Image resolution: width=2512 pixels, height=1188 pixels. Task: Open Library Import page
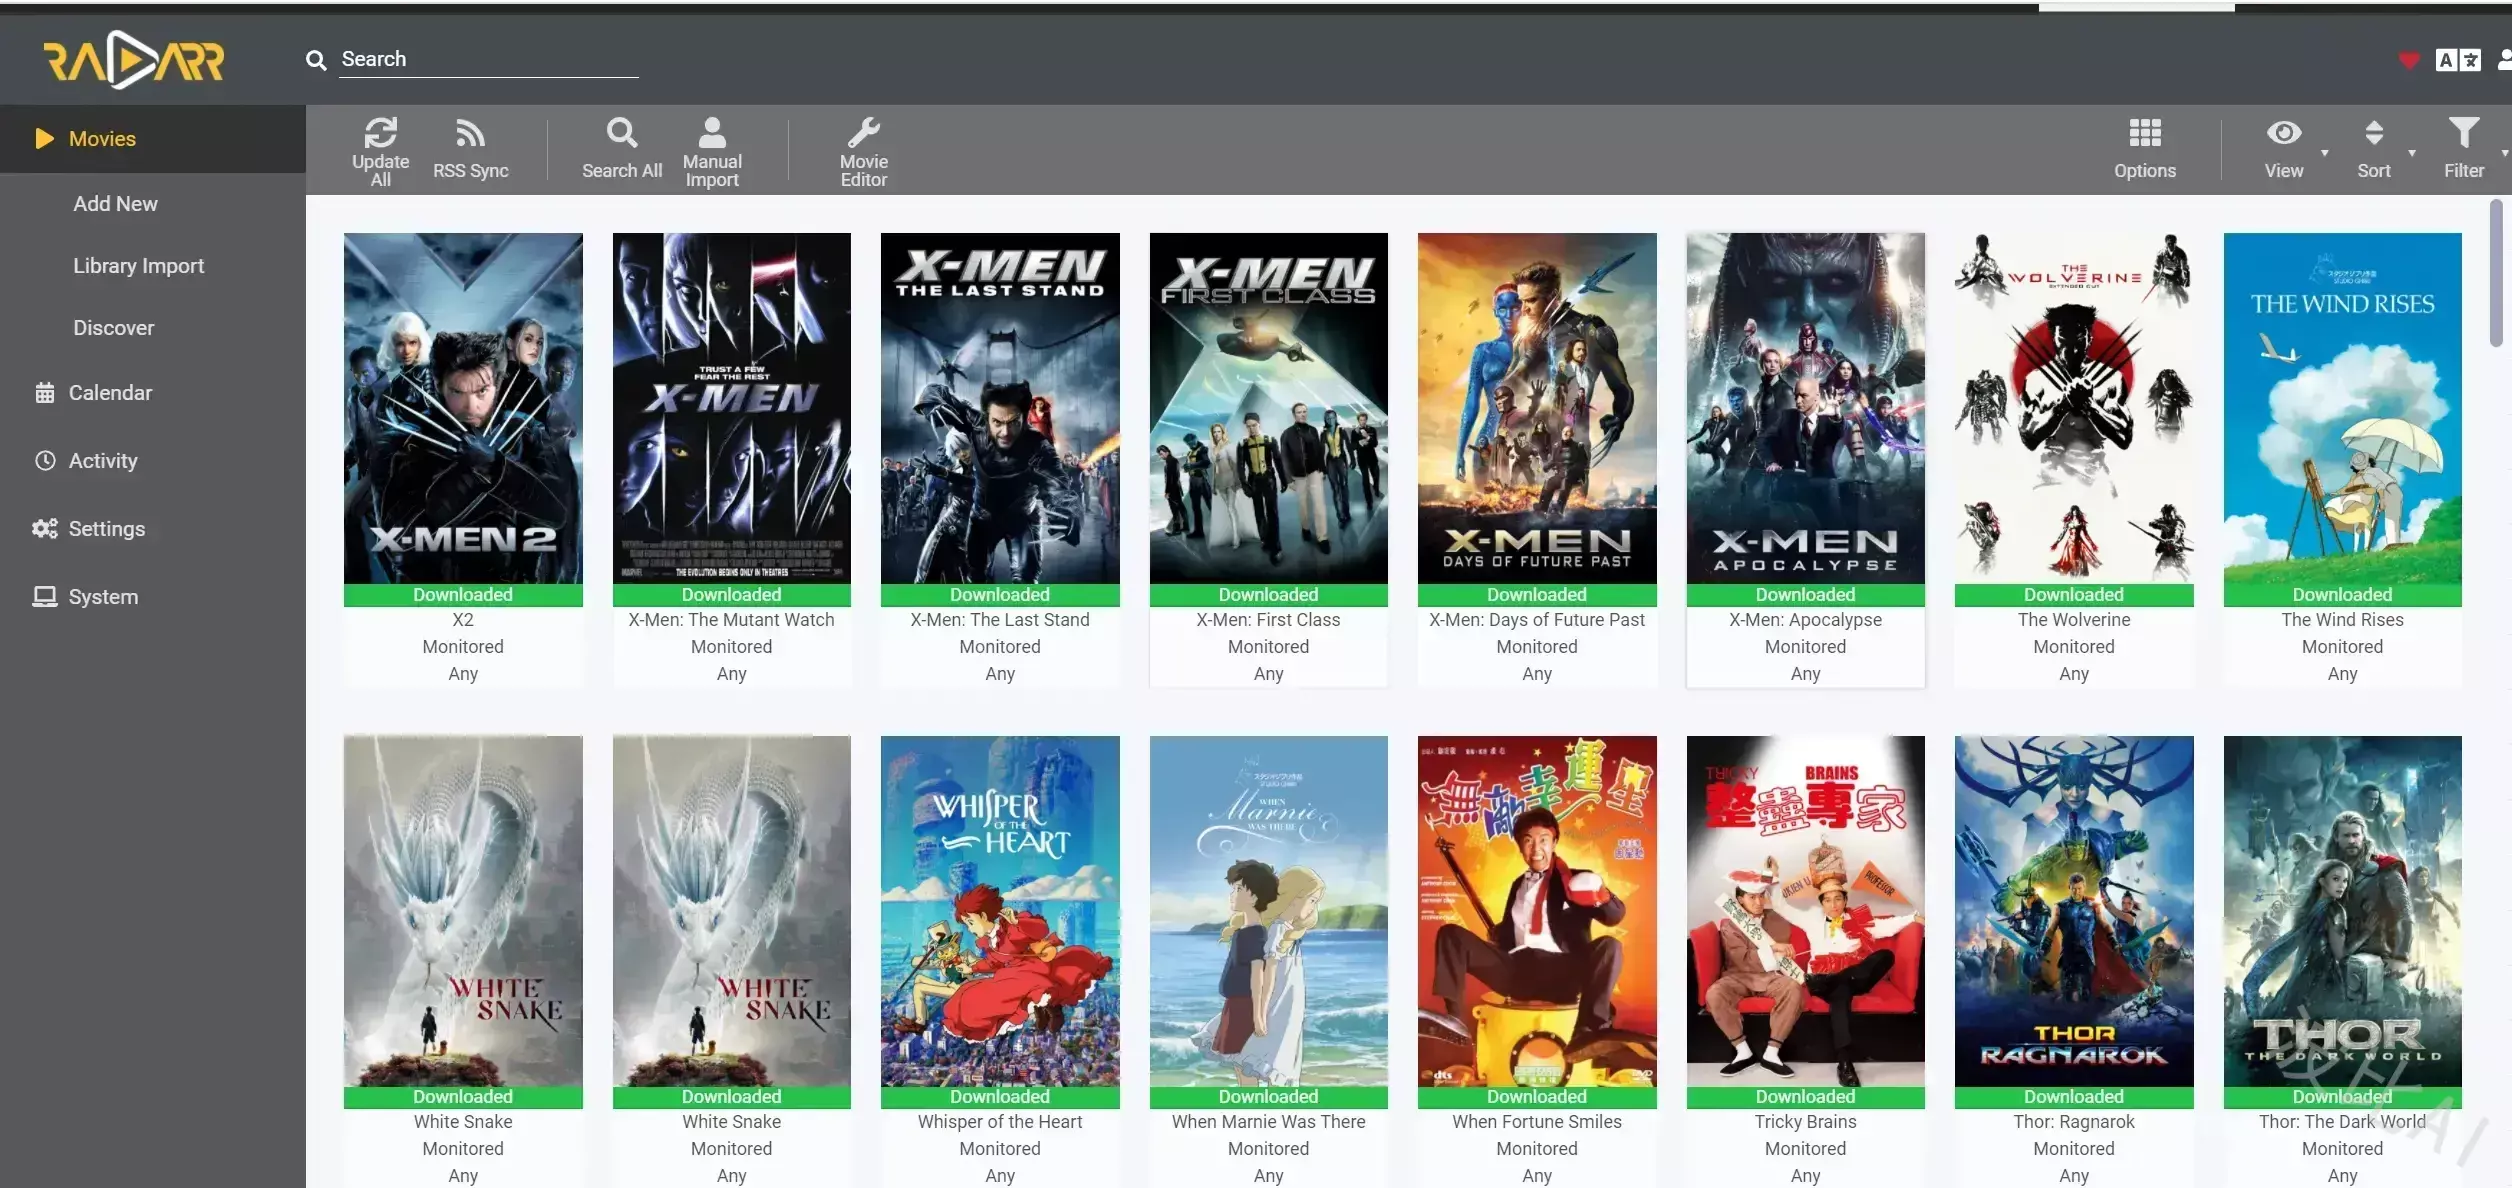tap(138, 266)
